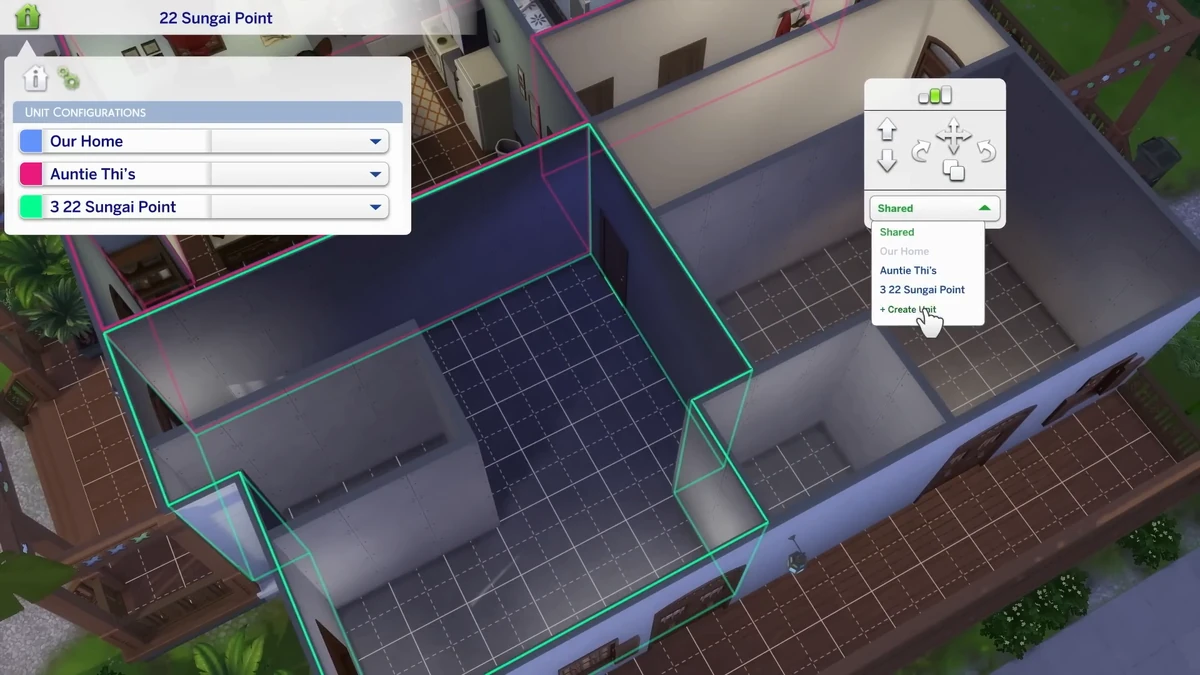Open the unit configuration gears icon
The height and width of the screenshot is (675, 1200).
point(68,78)
